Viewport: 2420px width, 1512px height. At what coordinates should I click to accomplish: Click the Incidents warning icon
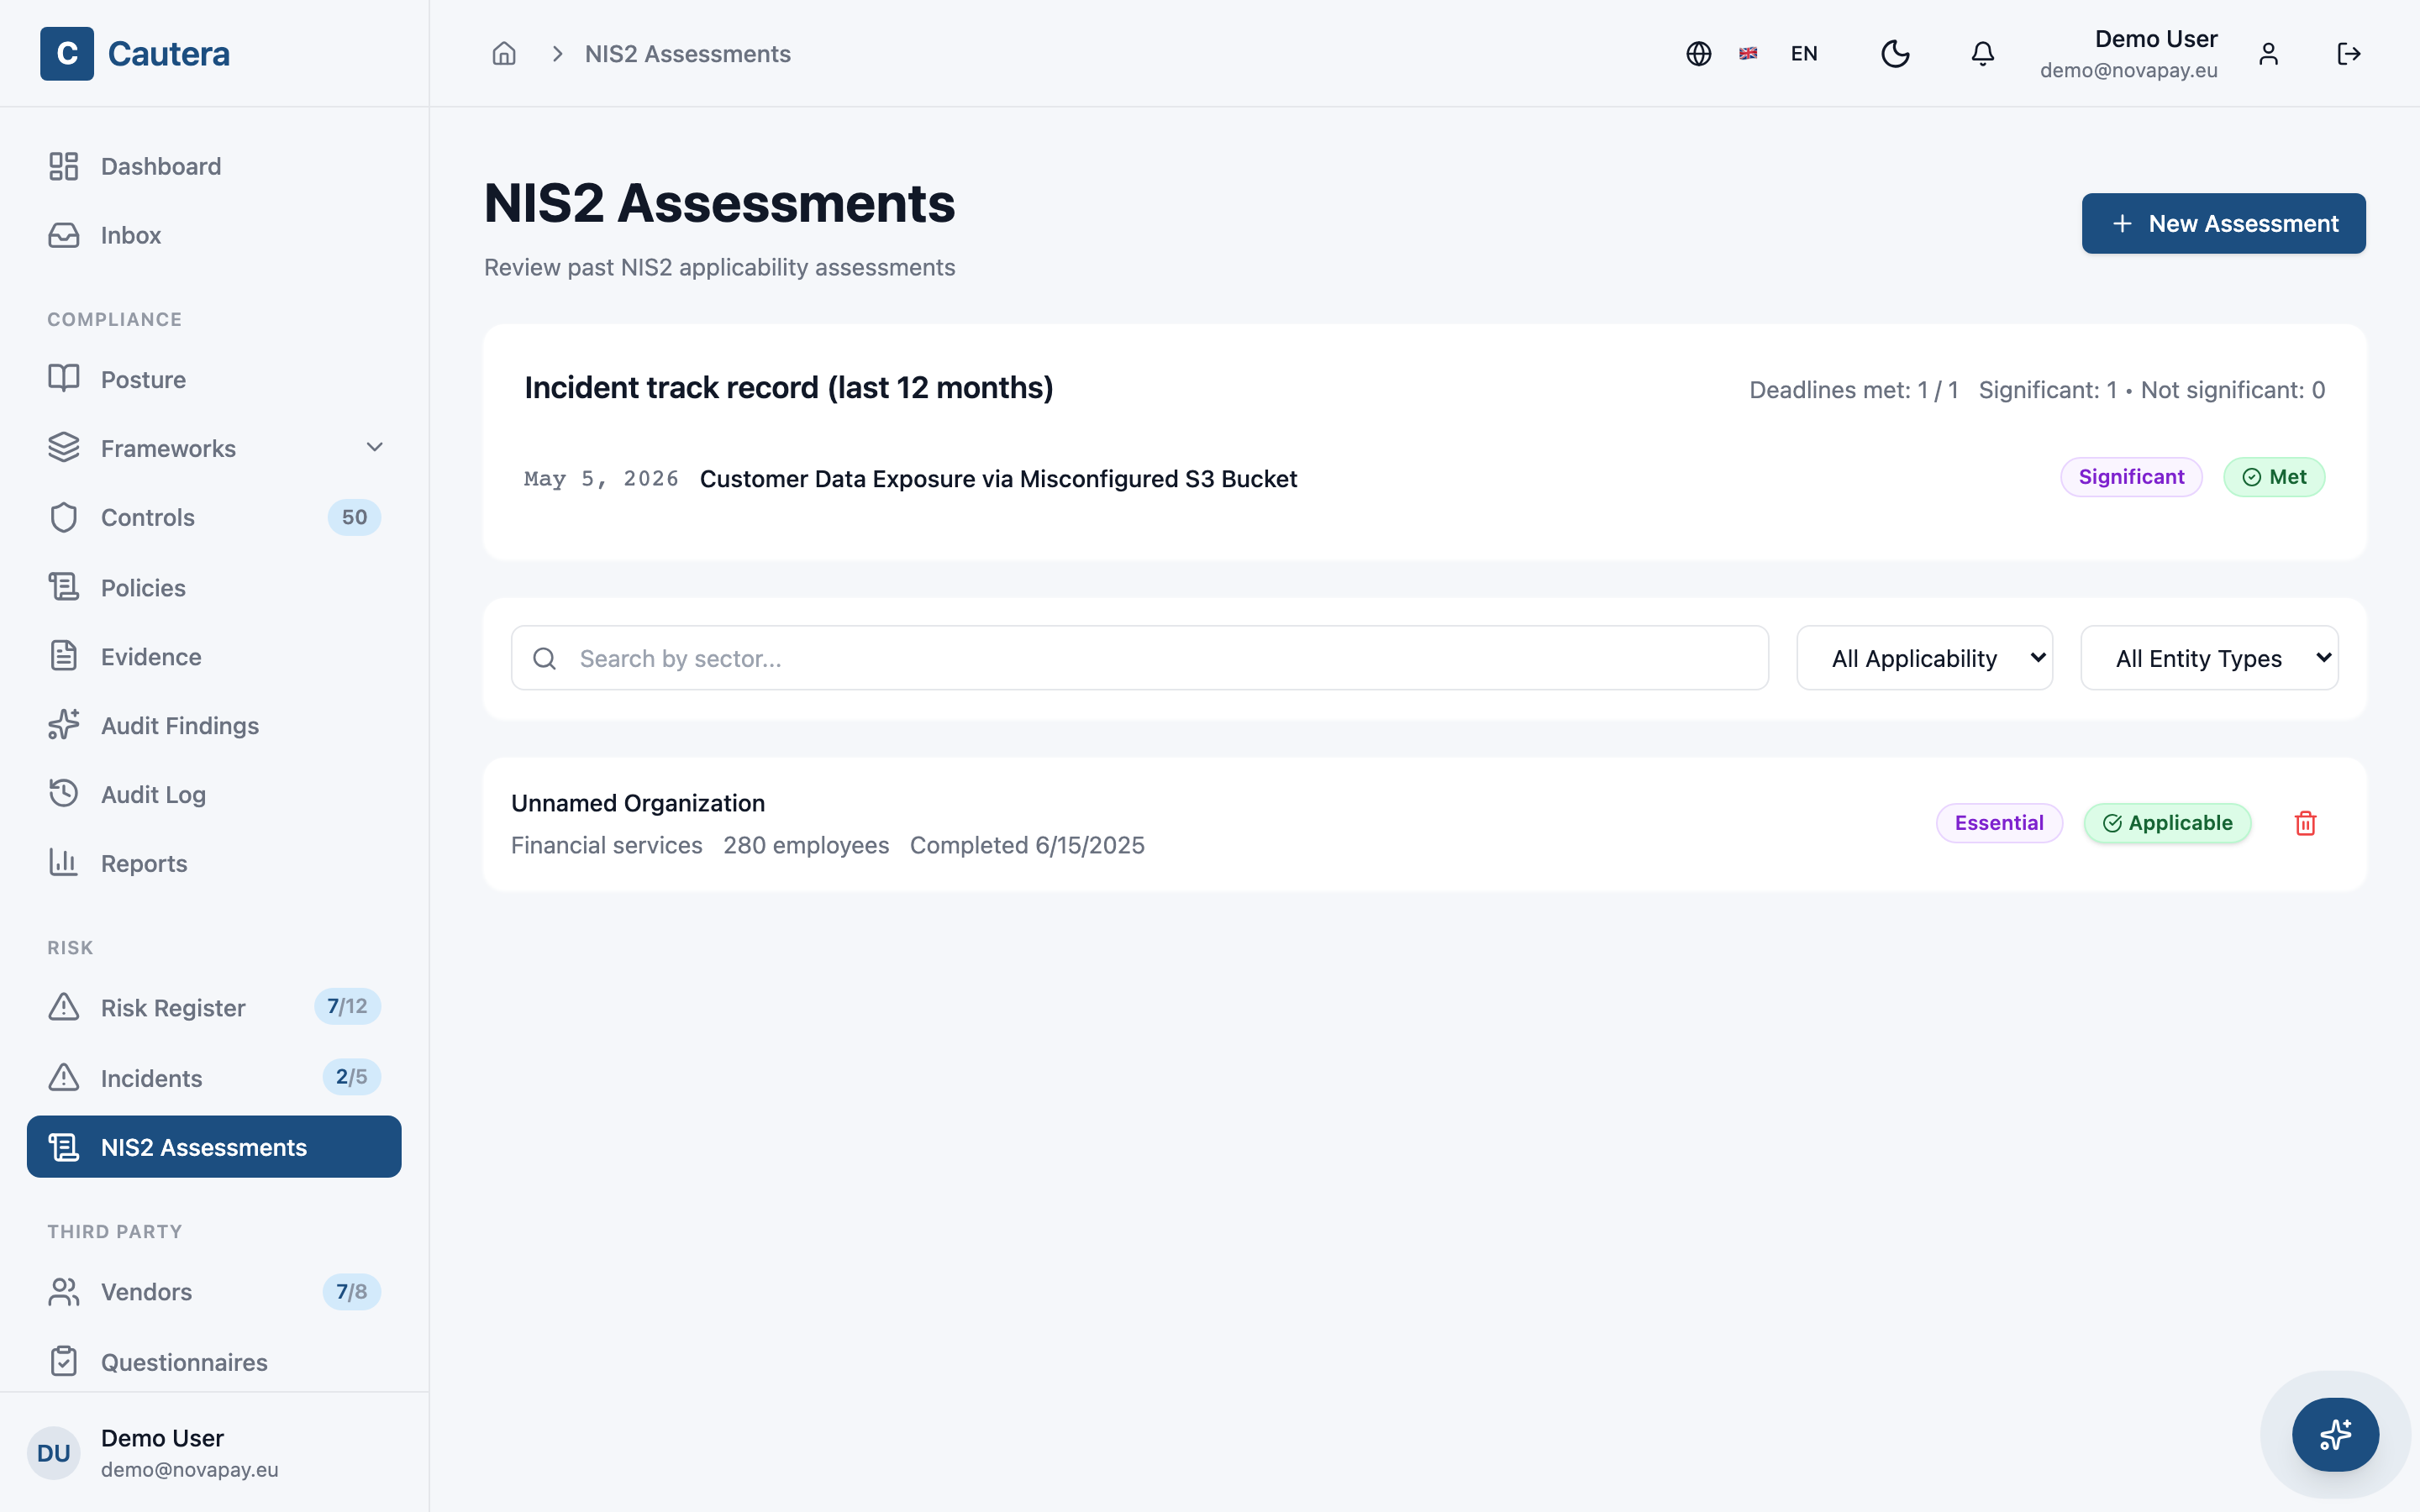[63, 1077]
